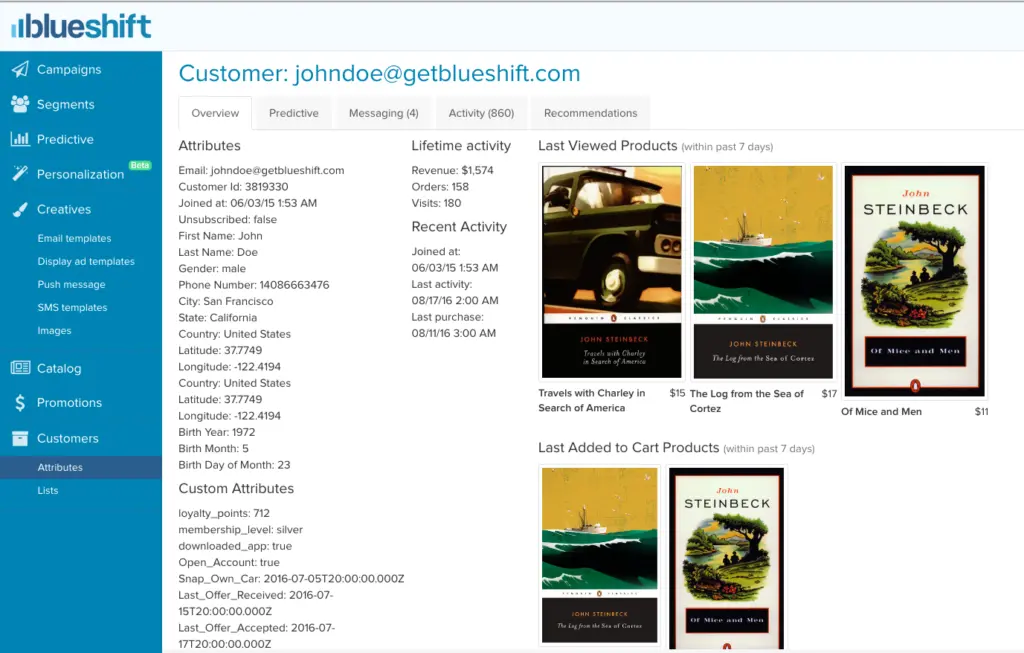
Task: Click 'Open_Account: true' attribute
Action: 229,562
